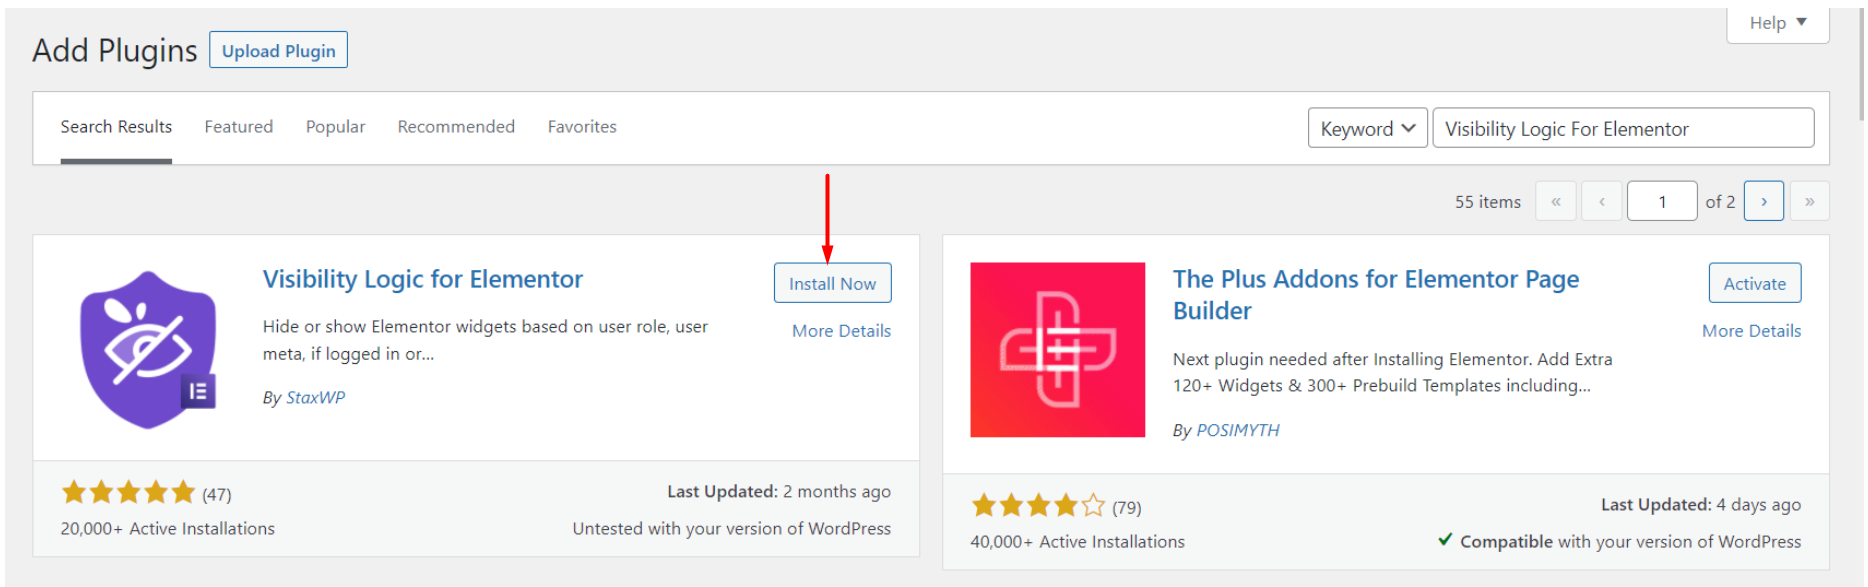This screenshot has height=587, width=1868.
Task: Click the Visibility Logic for Elementor plugin icon
Action: [x=148, y=350]
